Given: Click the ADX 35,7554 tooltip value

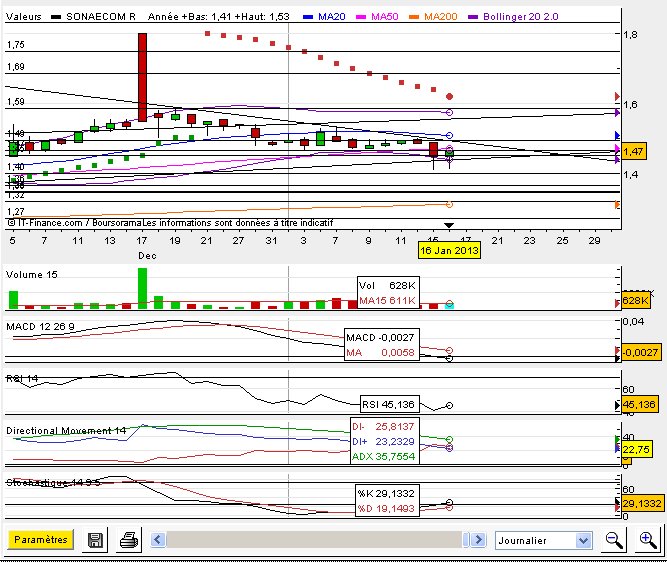Looking at the screenshot, I should [x=383, y=456].
